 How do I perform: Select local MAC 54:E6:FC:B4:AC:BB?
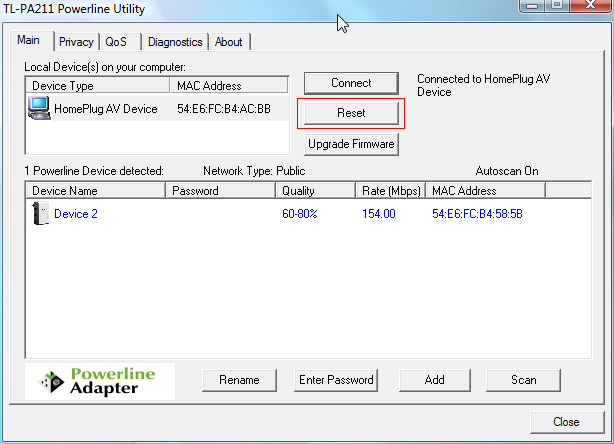224,109
